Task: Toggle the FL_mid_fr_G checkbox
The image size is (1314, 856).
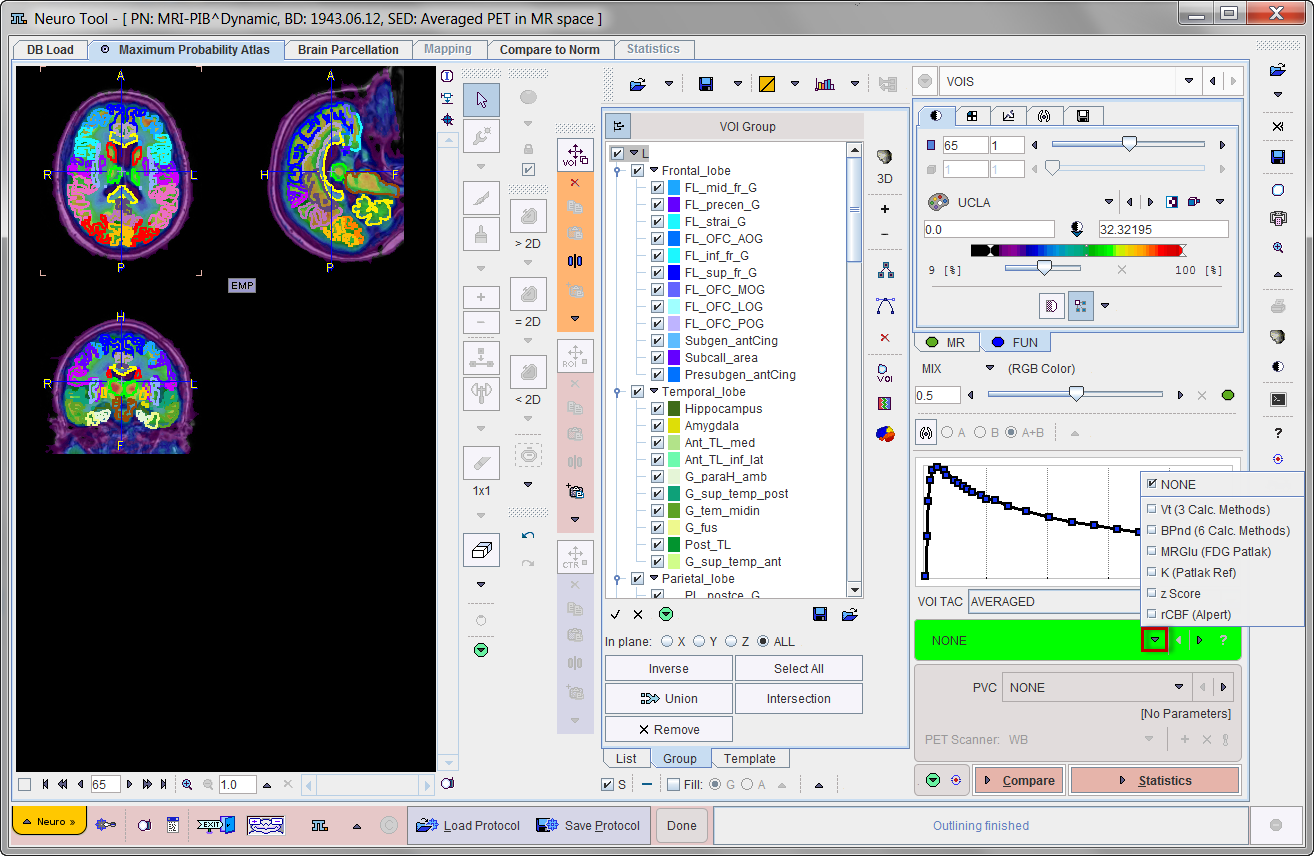Action: coord(657,188)
